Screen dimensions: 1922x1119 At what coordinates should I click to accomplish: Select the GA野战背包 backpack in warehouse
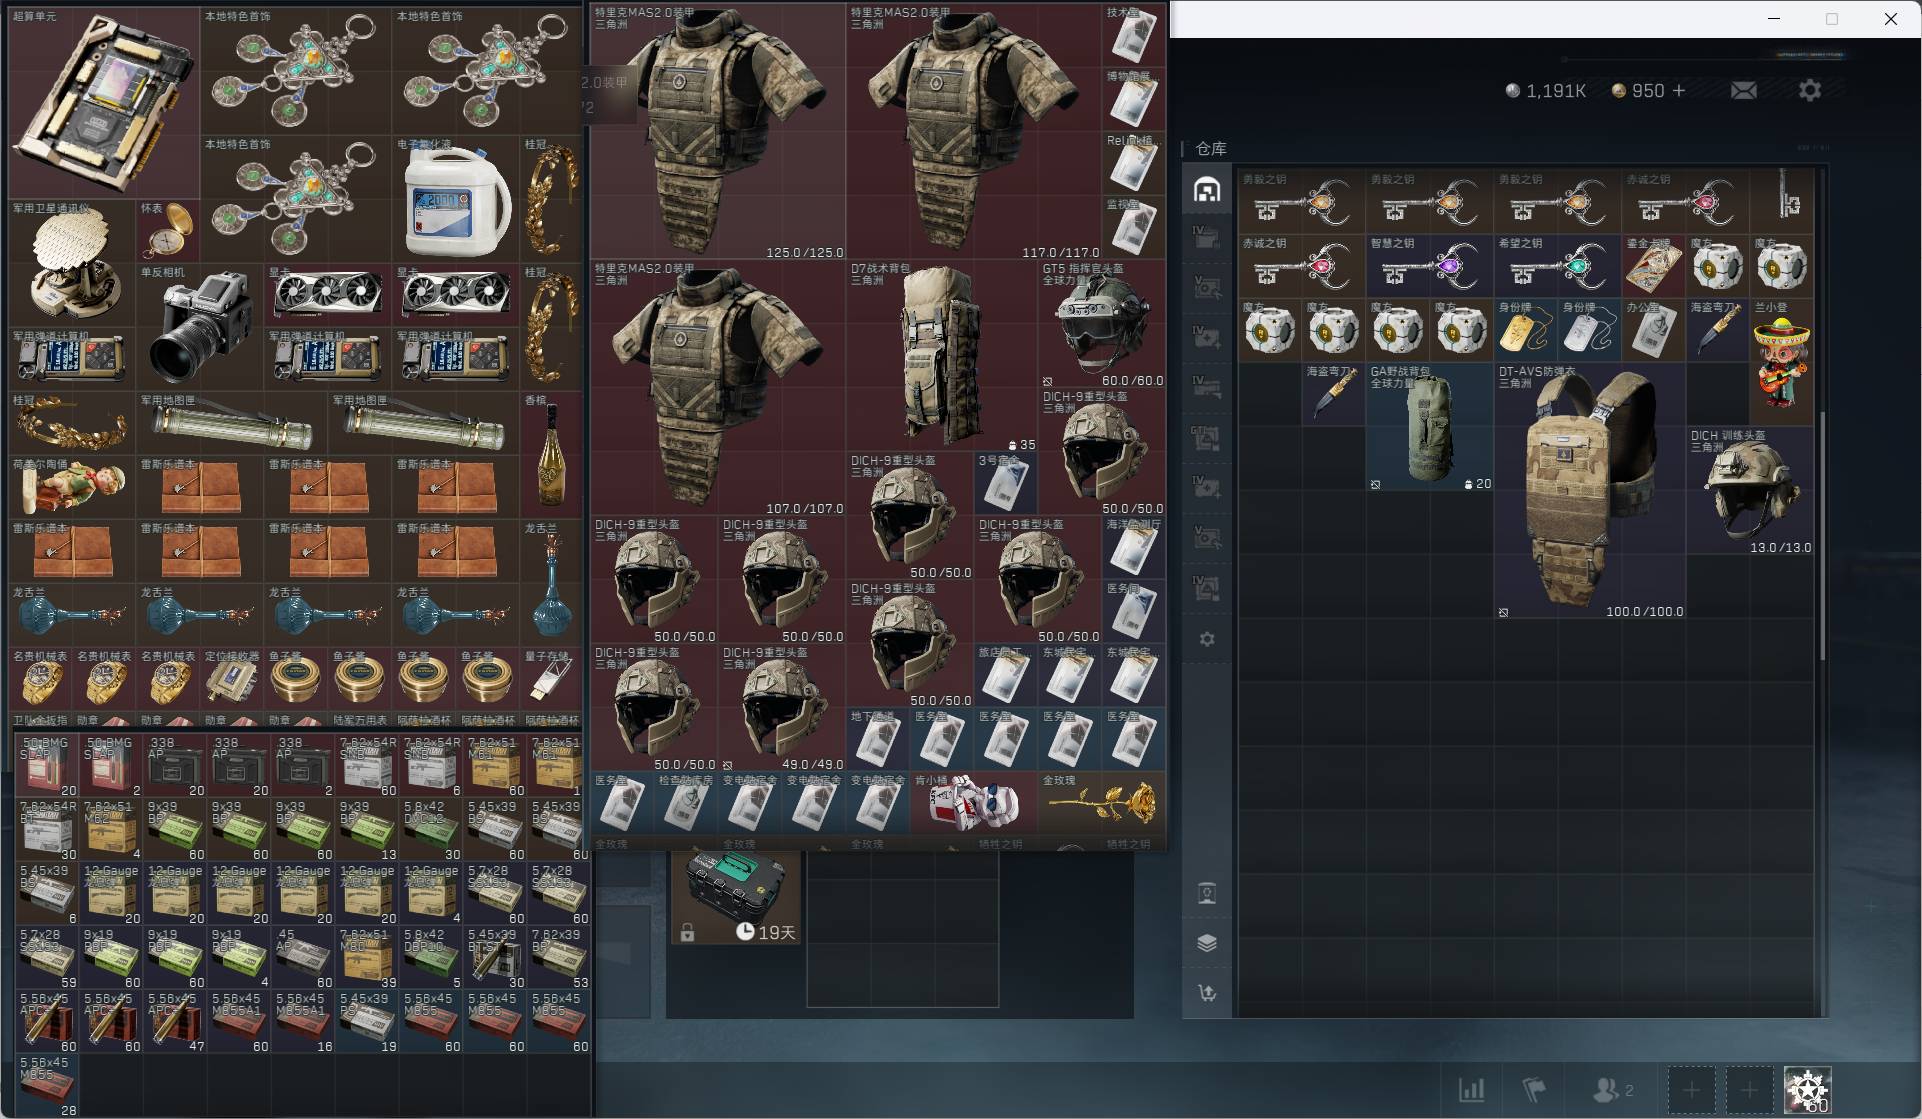tap(1430, 427)
